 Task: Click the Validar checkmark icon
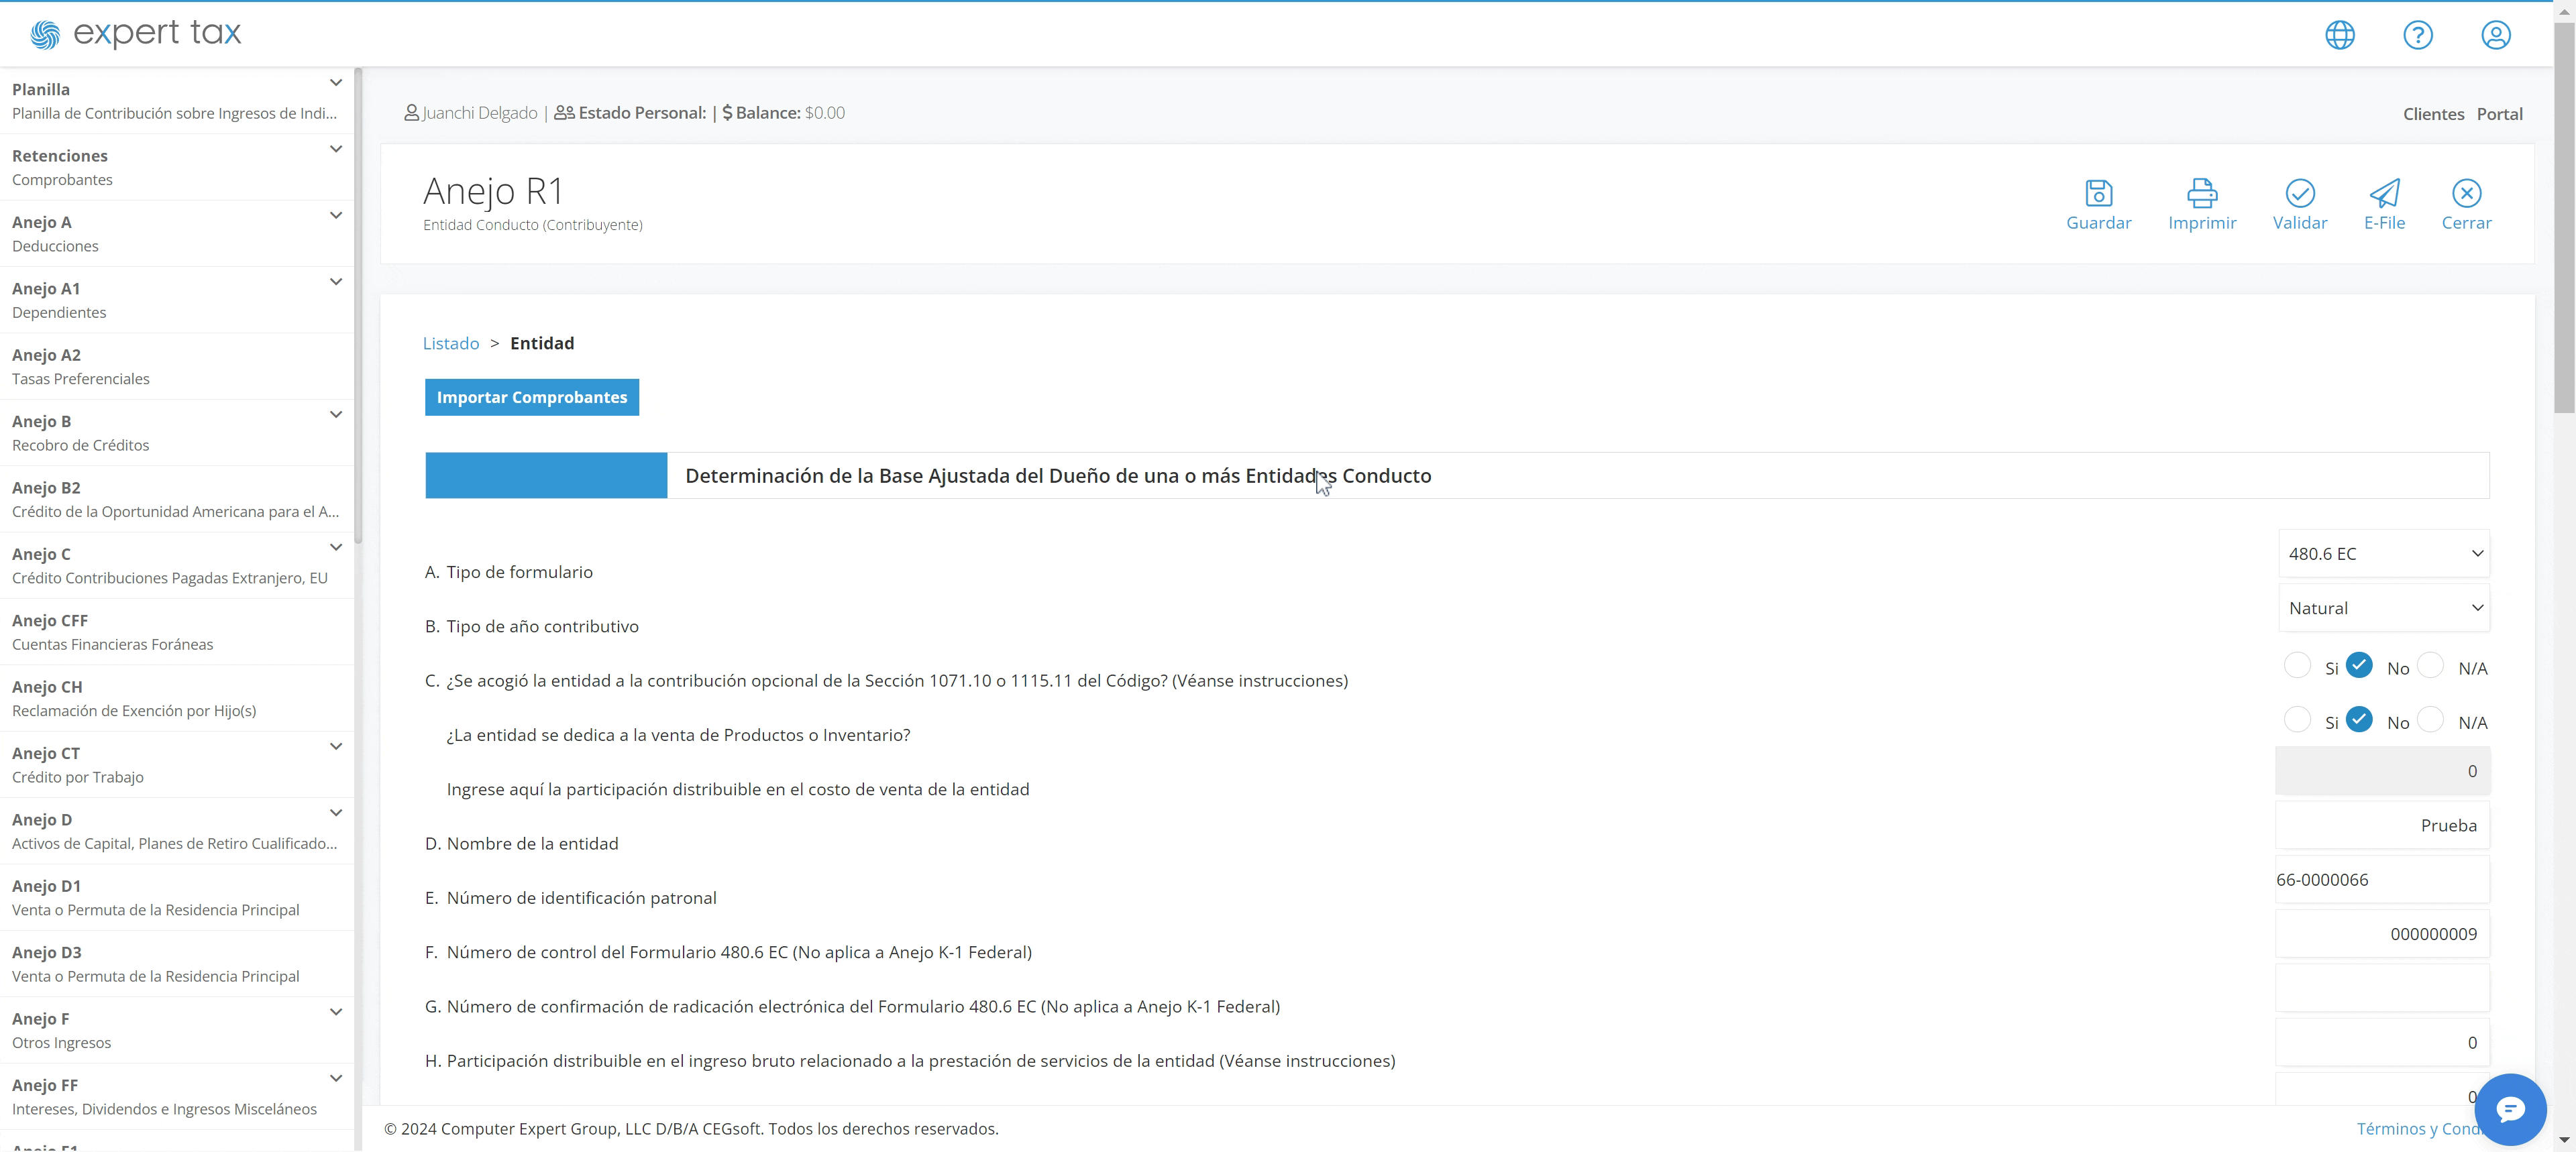coord(2299,193)
